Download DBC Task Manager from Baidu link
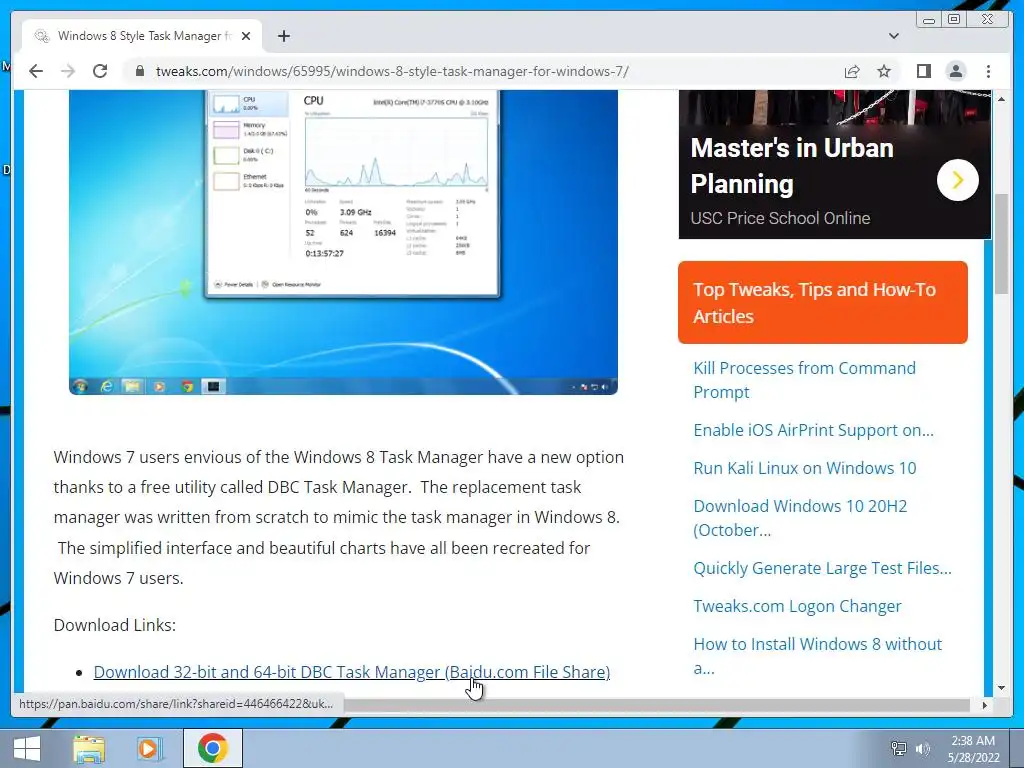 click(351, 672)
